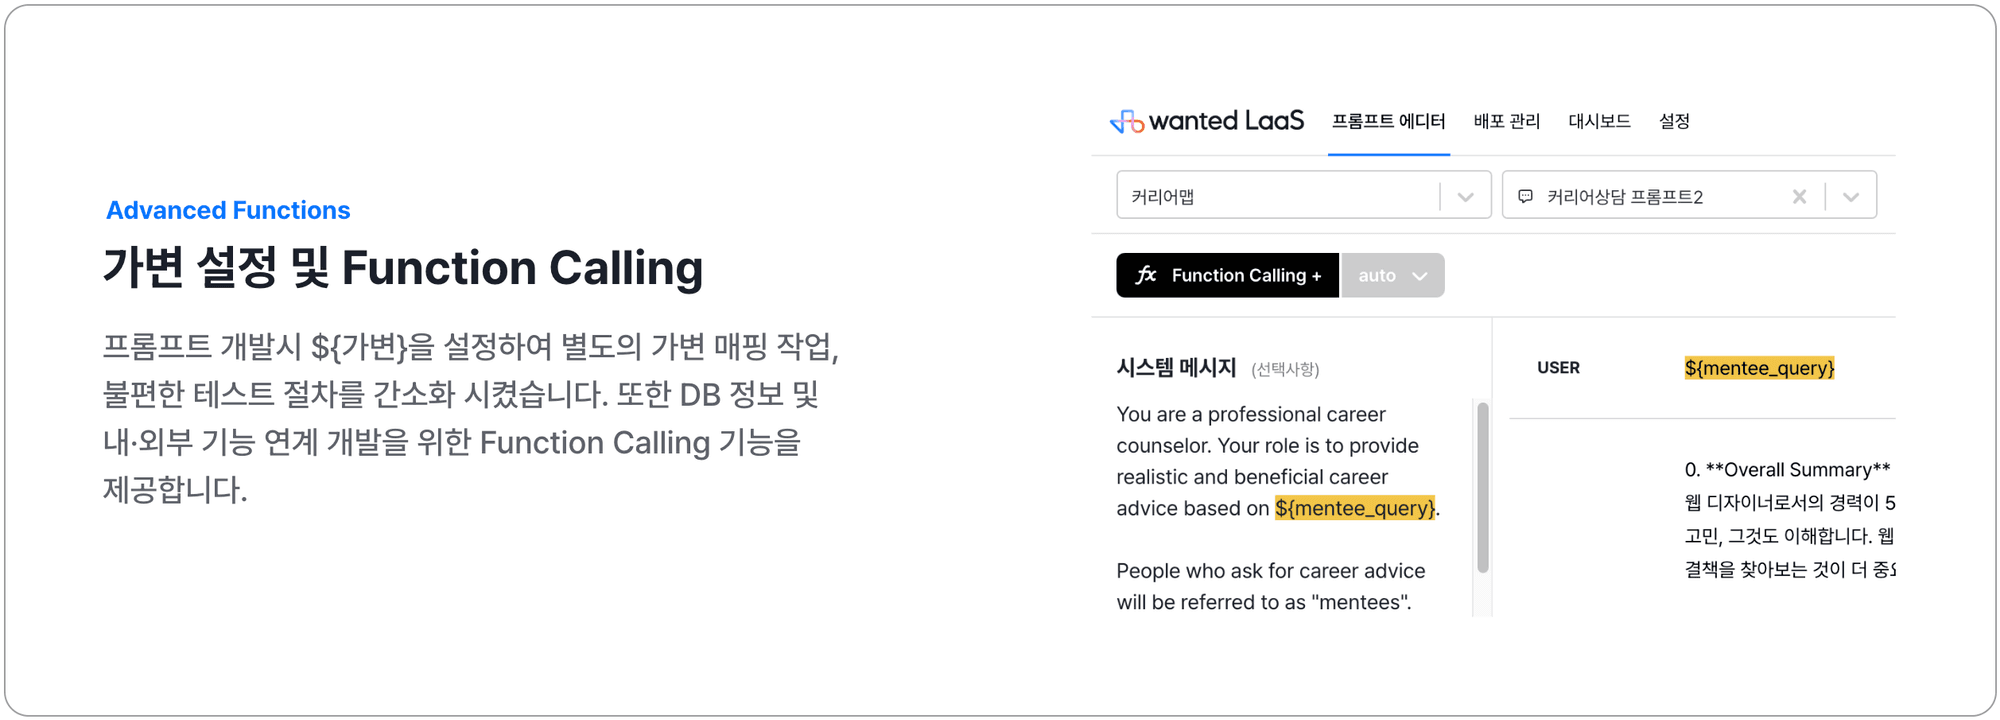The image size is (2000, 720).
Task: Click the chat bubble icon beside 커리어상담 프롬프트2
Action: click(x=1525, y=196)
